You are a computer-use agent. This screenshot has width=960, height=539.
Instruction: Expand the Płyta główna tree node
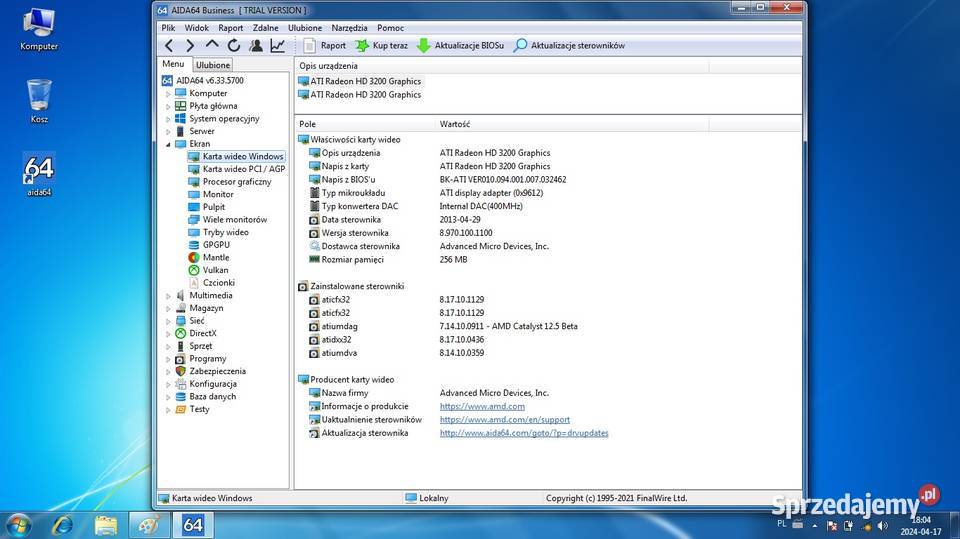pyautogui.click(x=168, y=107)
